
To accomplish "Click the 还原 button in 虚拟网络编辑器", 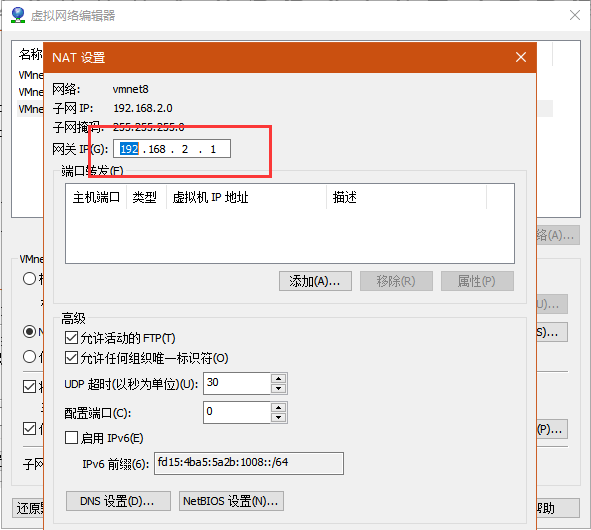I will 28,508.
